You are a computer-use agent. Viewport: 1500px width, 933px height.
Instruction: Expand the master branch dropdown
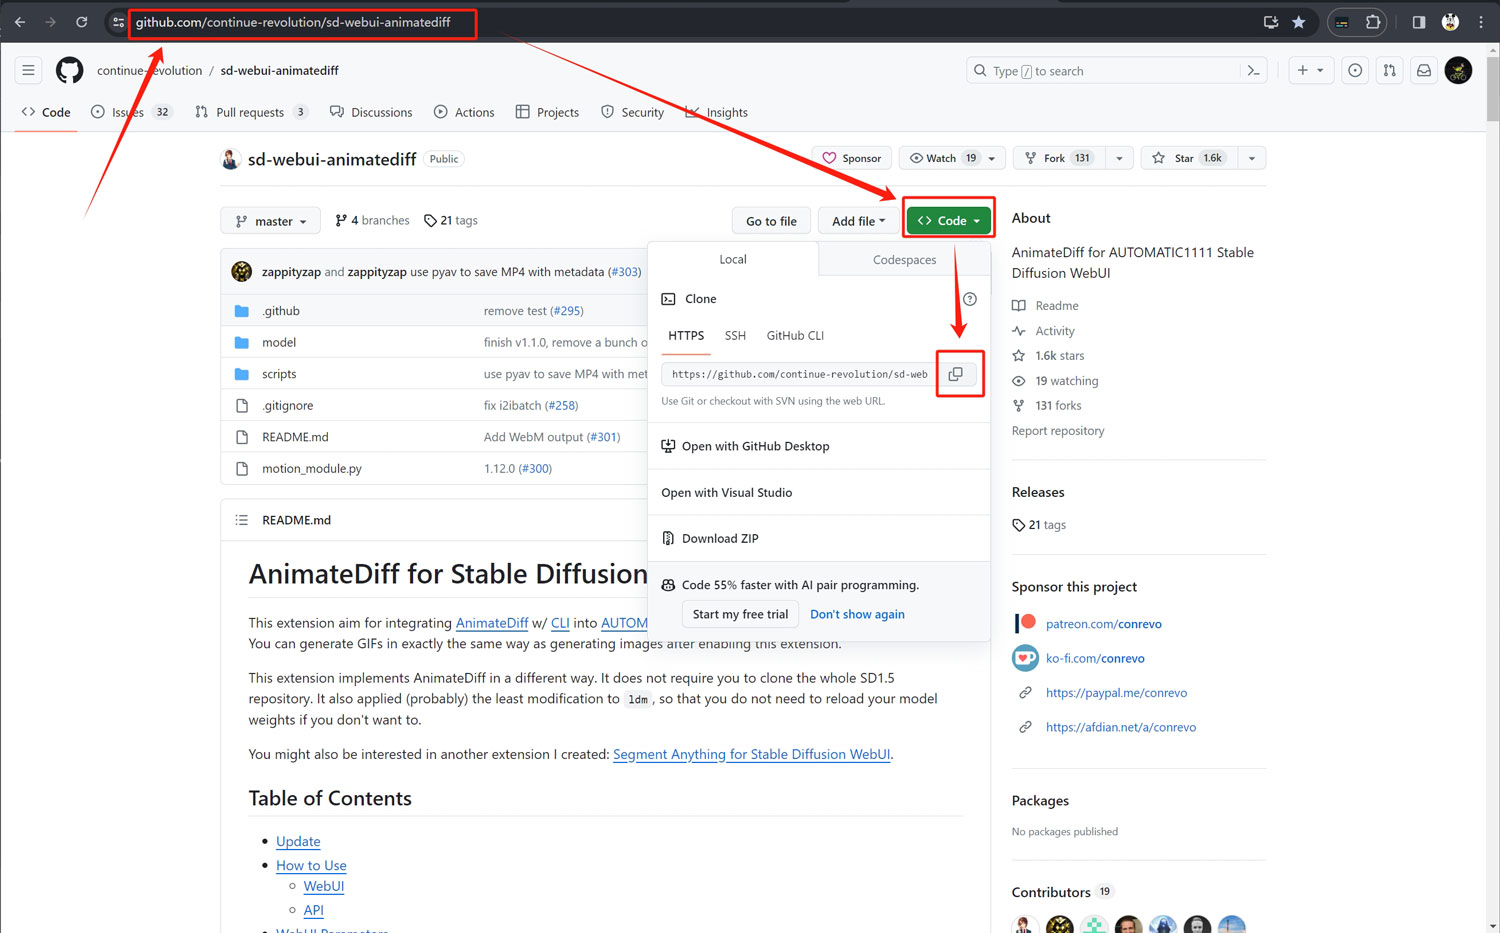pos(271,221)
